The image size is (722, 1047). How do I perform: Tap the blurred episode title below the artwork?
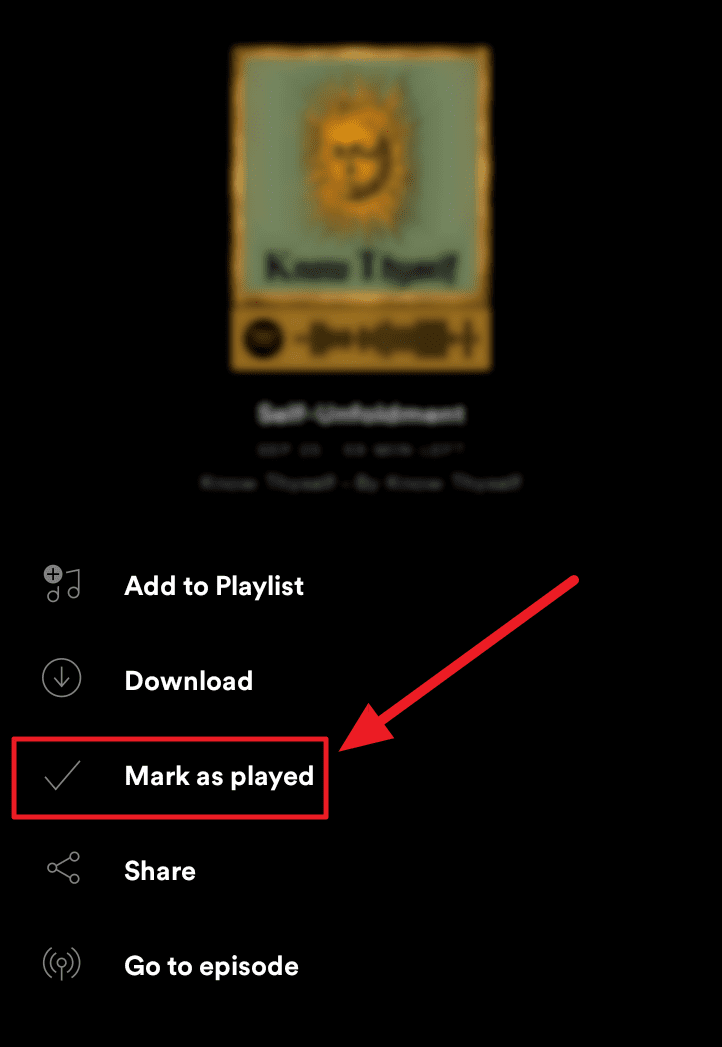click(x=361, y=414)
